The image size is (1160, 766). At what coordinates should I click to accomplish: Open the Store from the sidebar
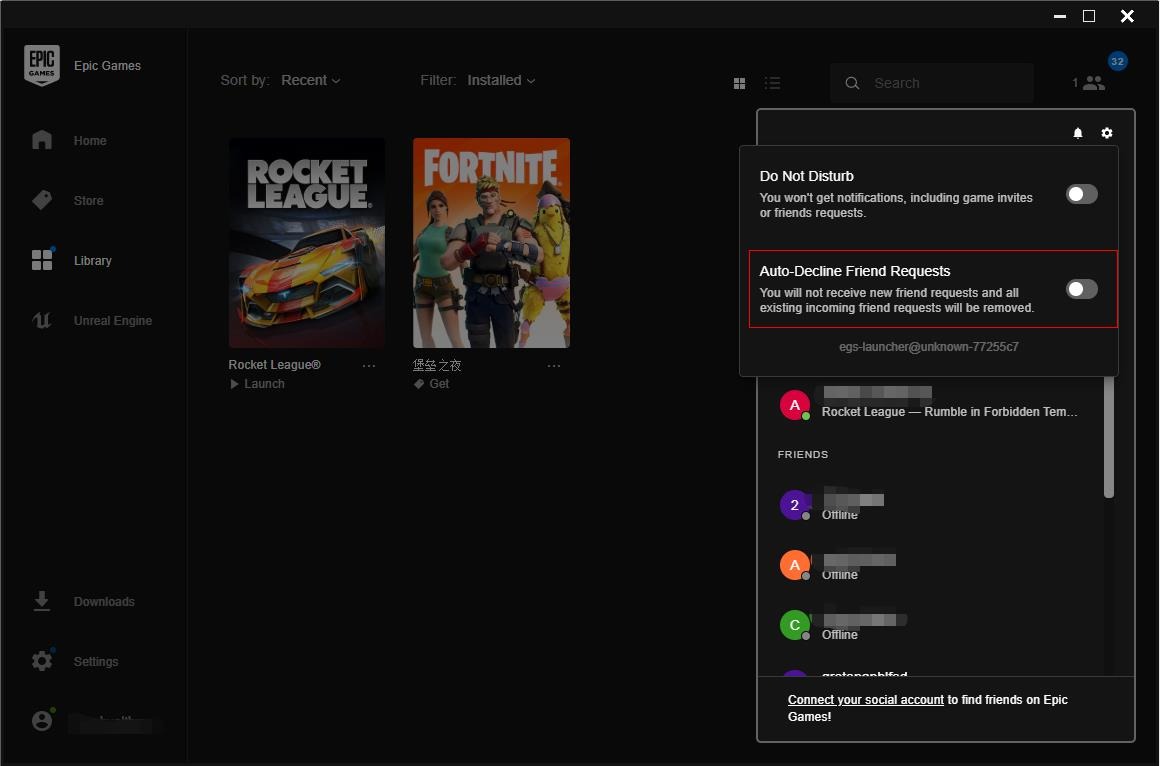(88, 200)
